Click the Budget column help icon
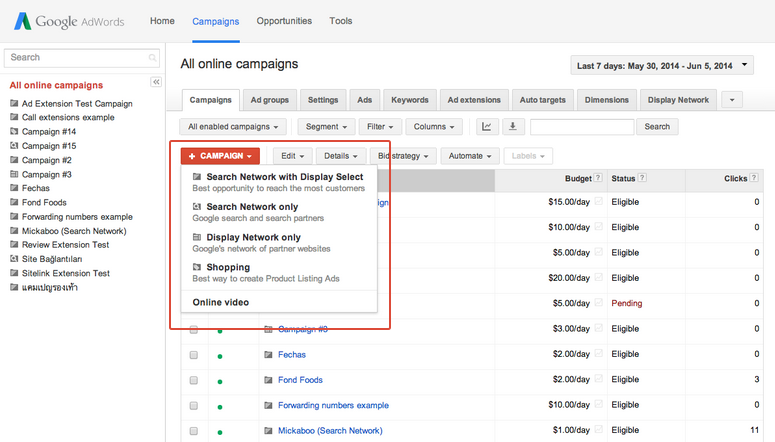Screen dimensions: 775x442 tap(599, 179)
